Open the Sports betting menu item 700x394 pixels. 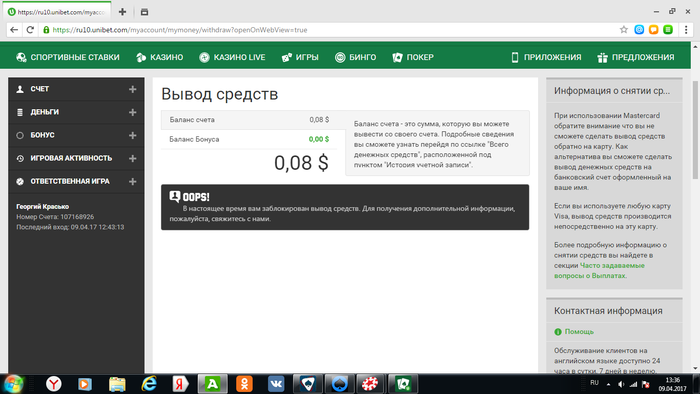pyautogui.click(x=68, y=57)
